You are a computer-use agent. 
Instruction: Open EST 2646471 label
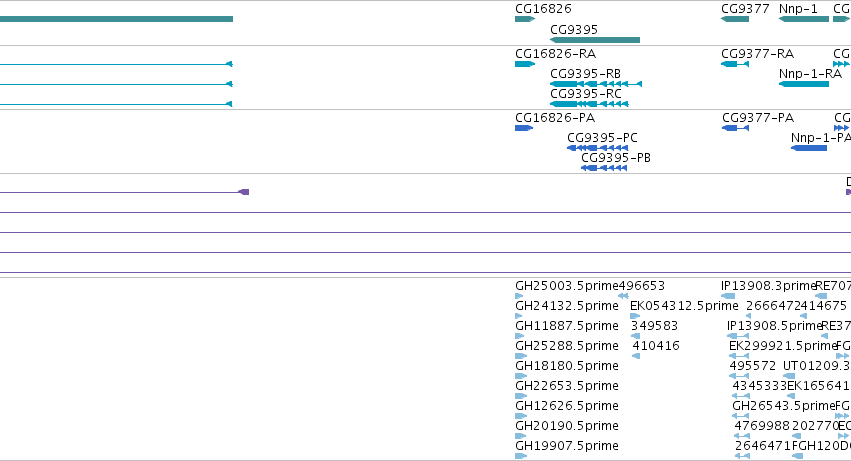pos(763,446)
